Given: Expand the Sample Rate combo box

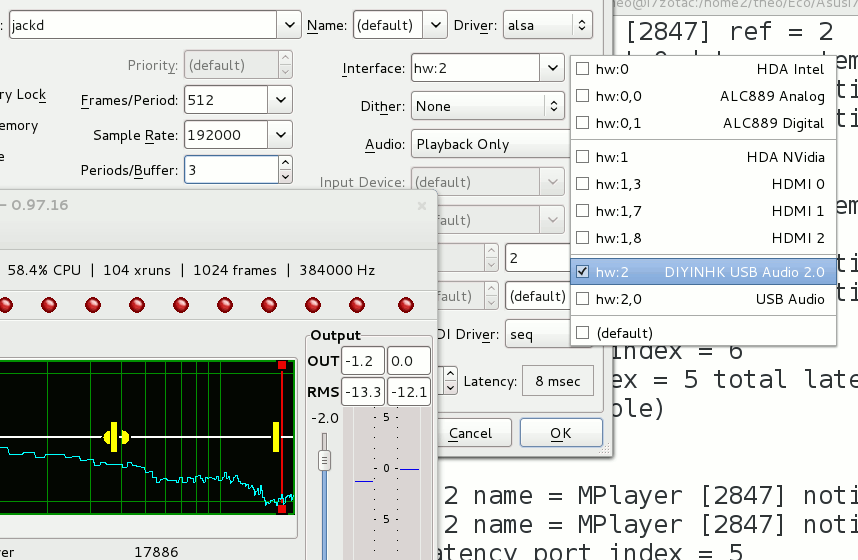Looking at the screenshot, I should [x=281, y=135].
